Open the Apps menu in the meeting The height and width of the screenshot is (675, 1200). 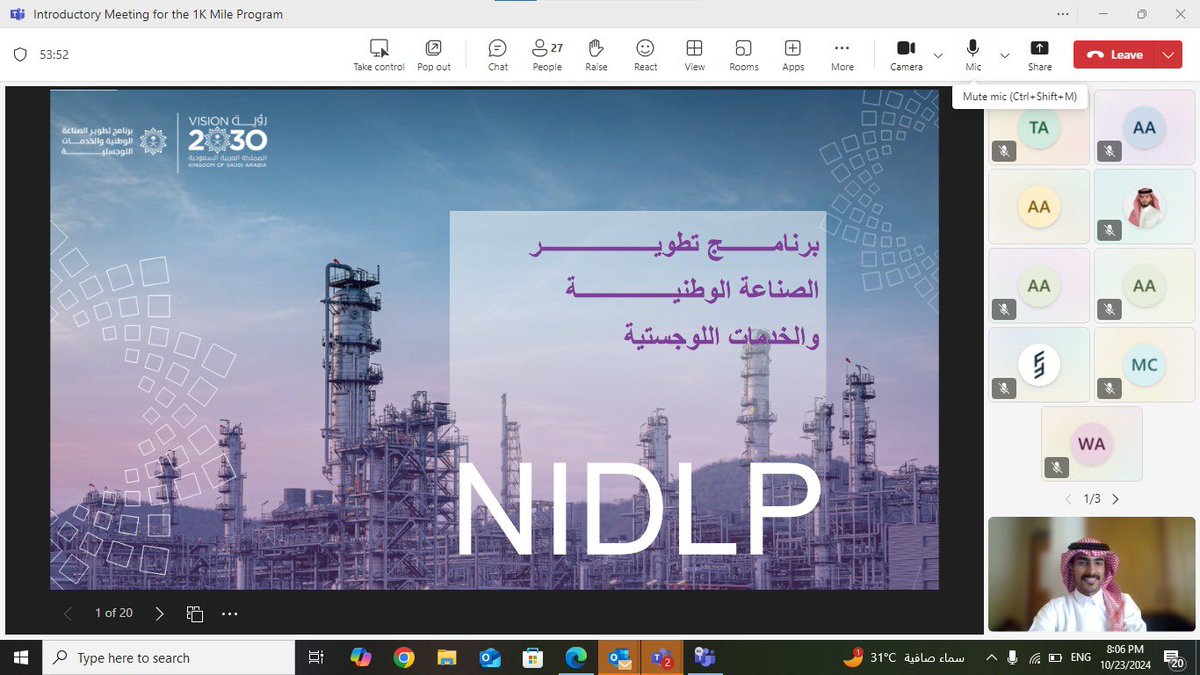point(793,55)
